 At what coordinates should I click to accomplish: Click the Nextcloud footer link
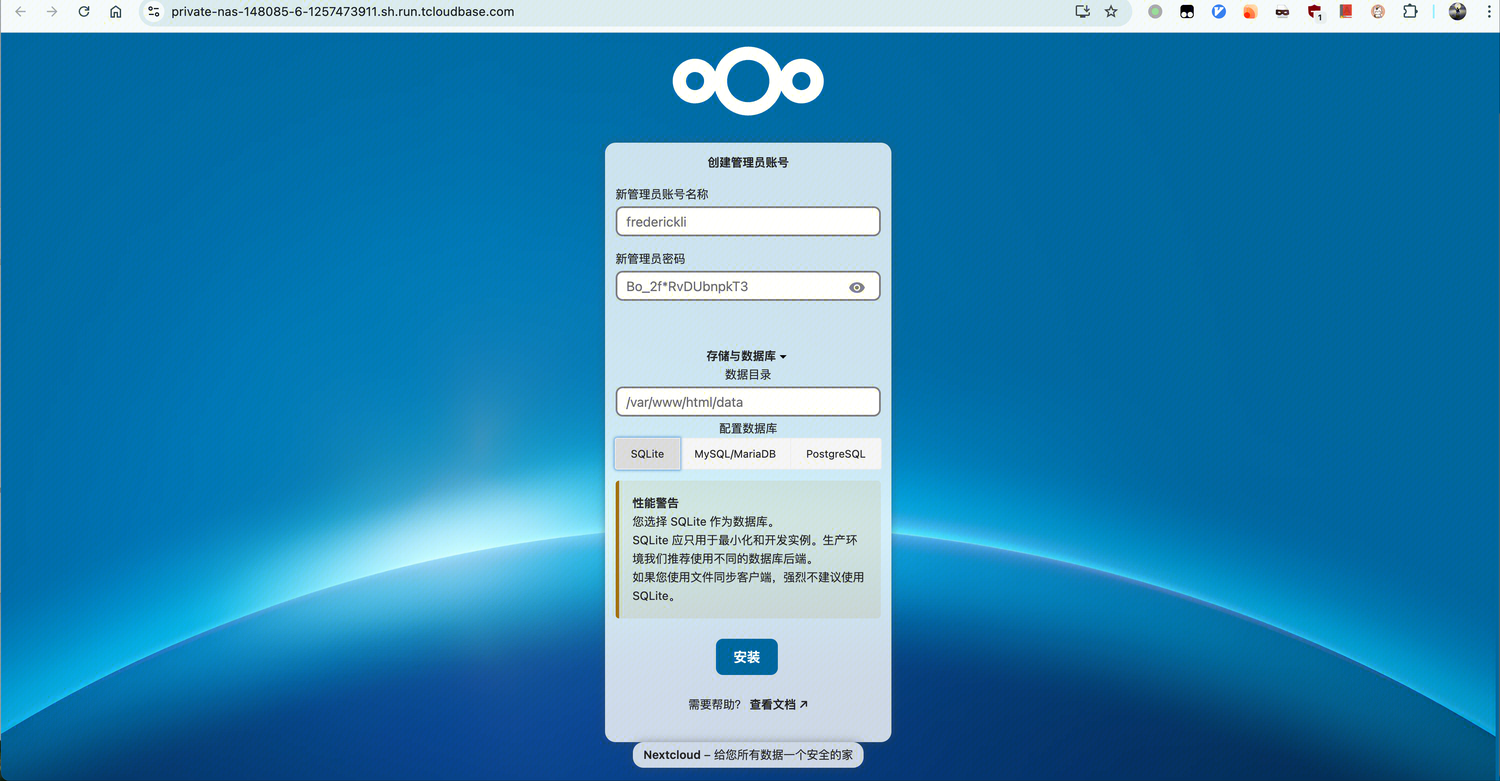click(x=671, y=755)
